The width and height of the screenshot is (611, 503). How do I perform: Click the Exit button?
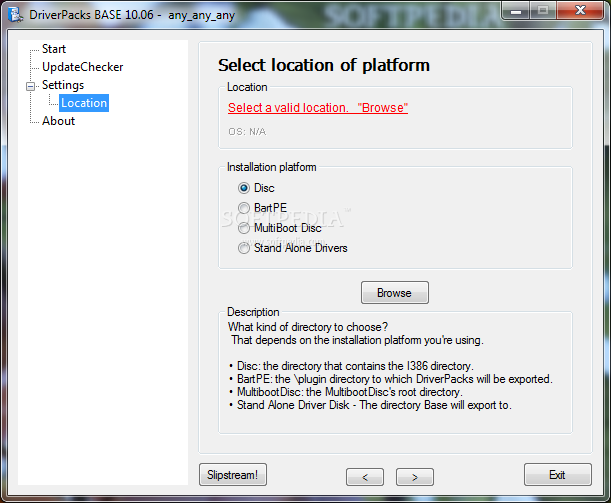pyautogui.click(x=558, y=475)
